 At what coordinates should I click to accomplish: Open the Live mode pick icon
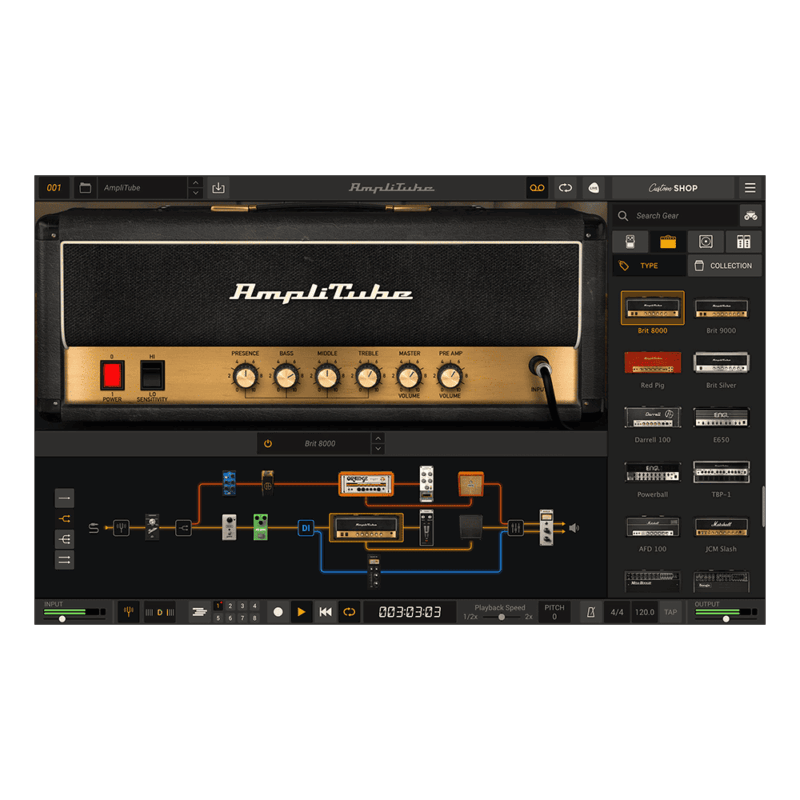pyautogui.click(x=593, y=188)
